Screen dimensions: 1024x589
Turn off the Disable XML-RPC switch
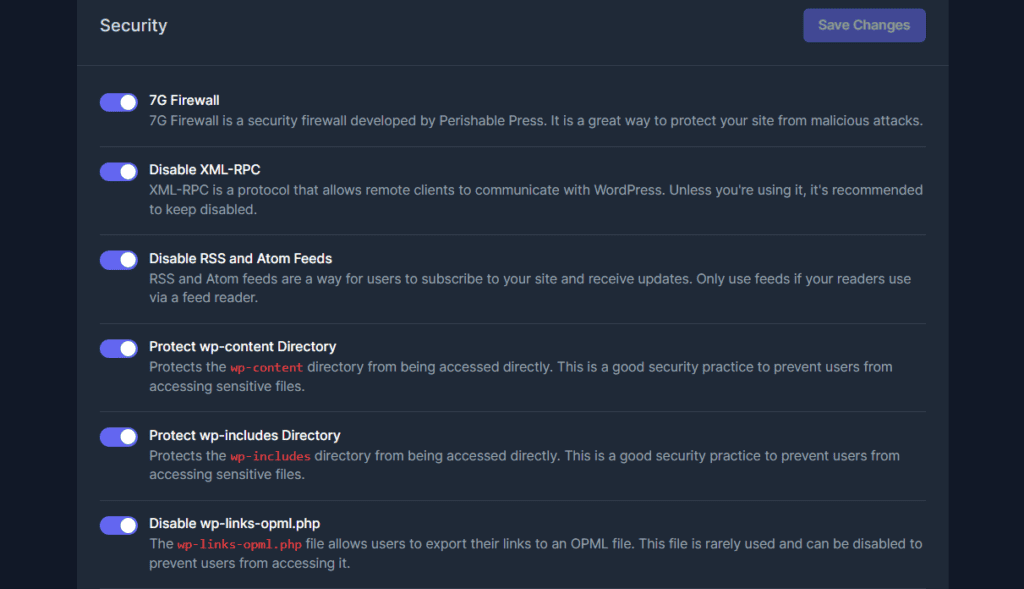pos(118,171)
